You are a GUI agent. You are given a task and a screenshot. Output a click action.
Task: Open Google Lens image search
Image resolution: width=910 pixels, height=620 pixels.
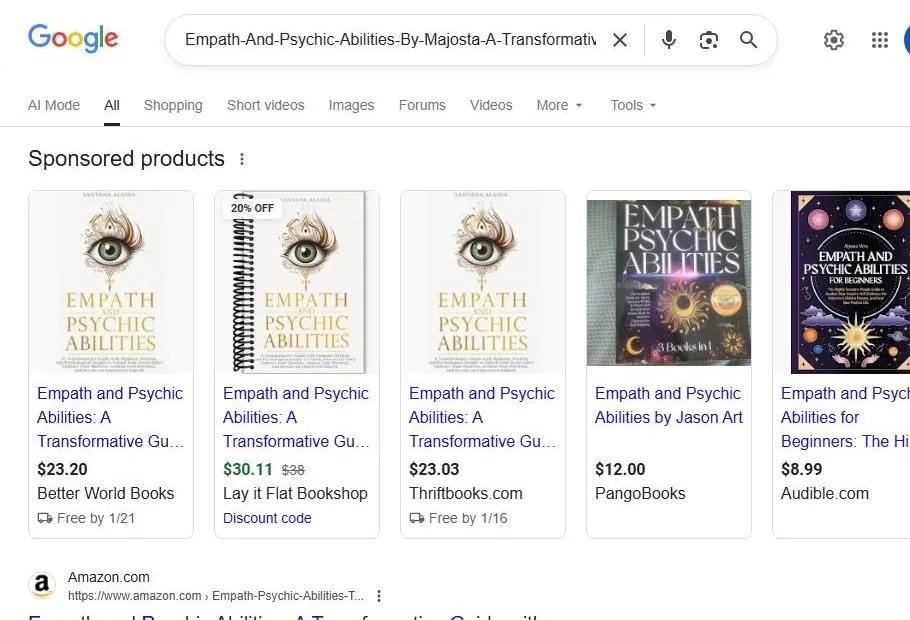[709, 40]
